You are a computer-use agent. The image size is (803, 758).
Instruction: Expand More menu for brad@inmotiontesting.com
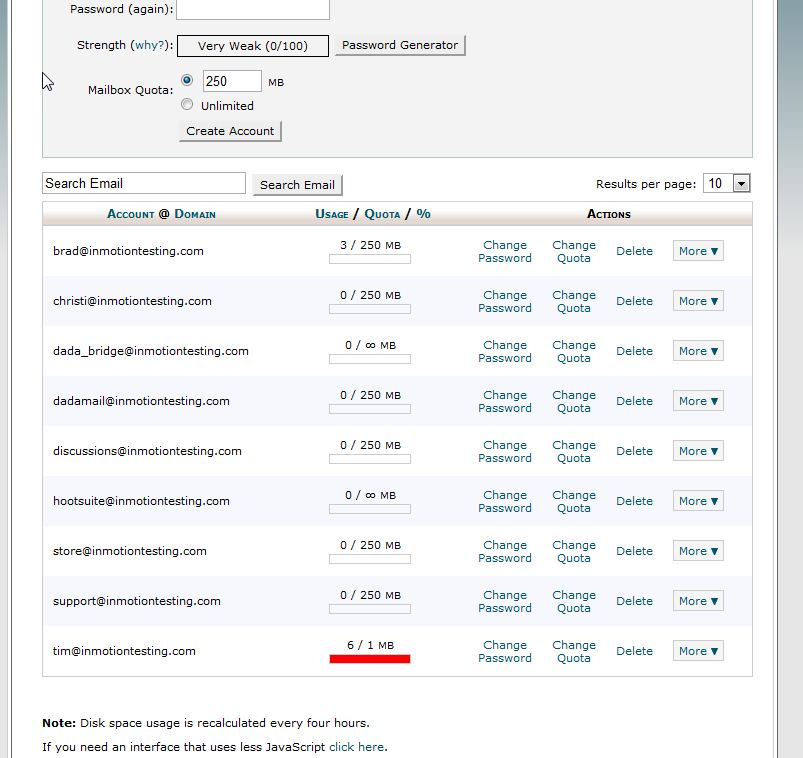point(698,251)
